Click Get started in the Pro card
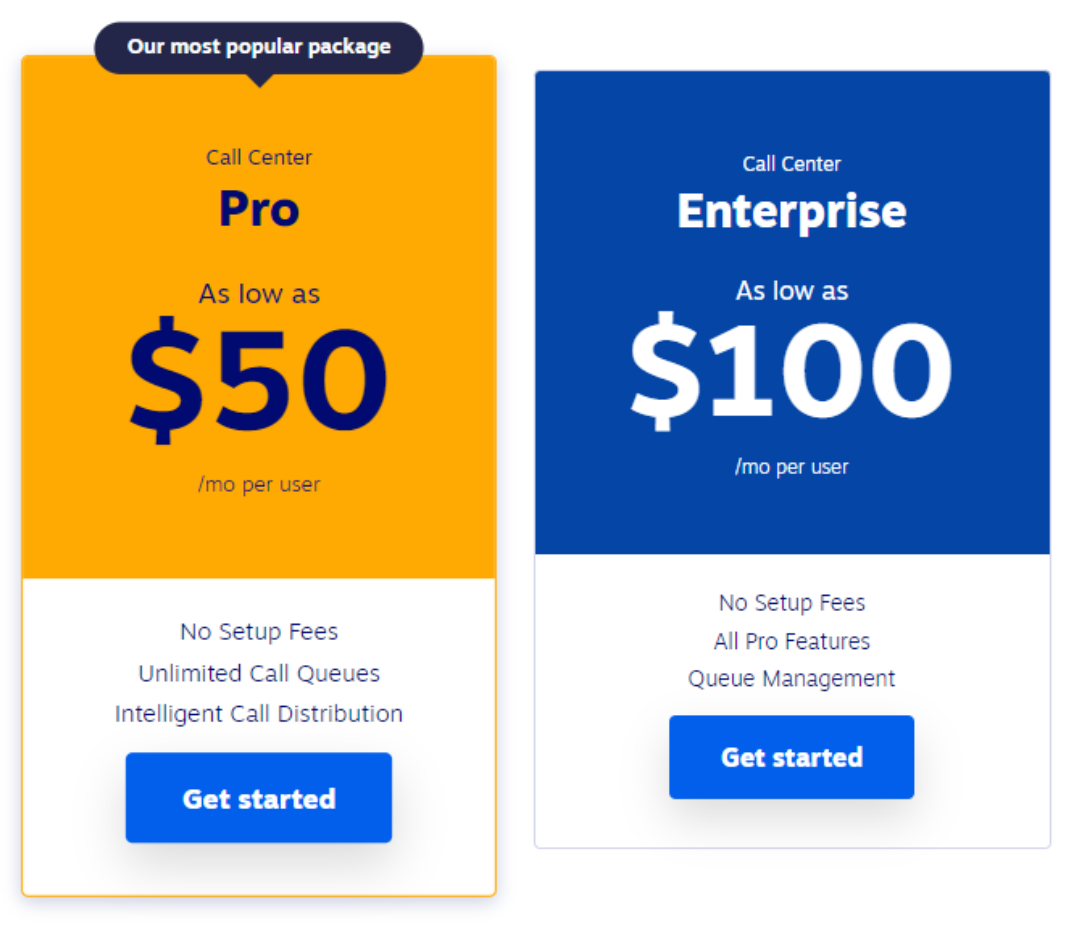 pos(259,798)
